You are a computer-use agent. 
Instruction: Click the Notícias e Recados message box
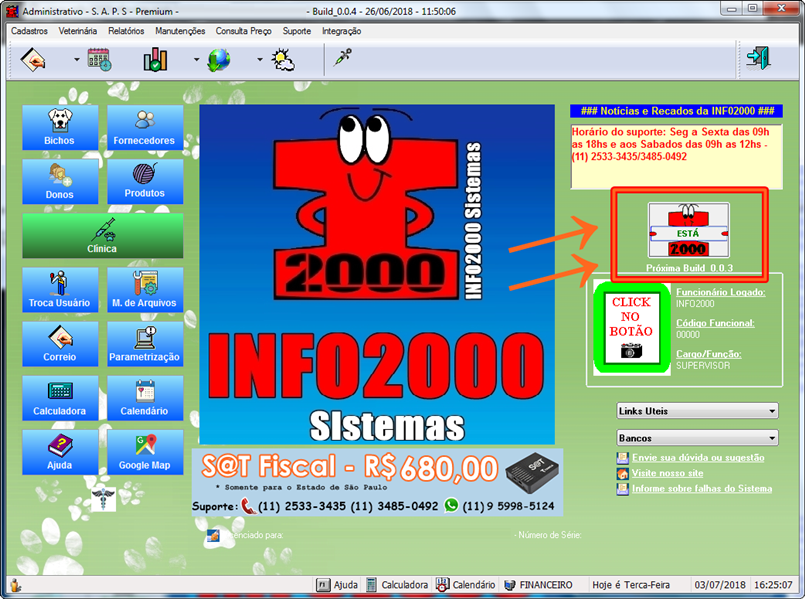pos(677,156)
